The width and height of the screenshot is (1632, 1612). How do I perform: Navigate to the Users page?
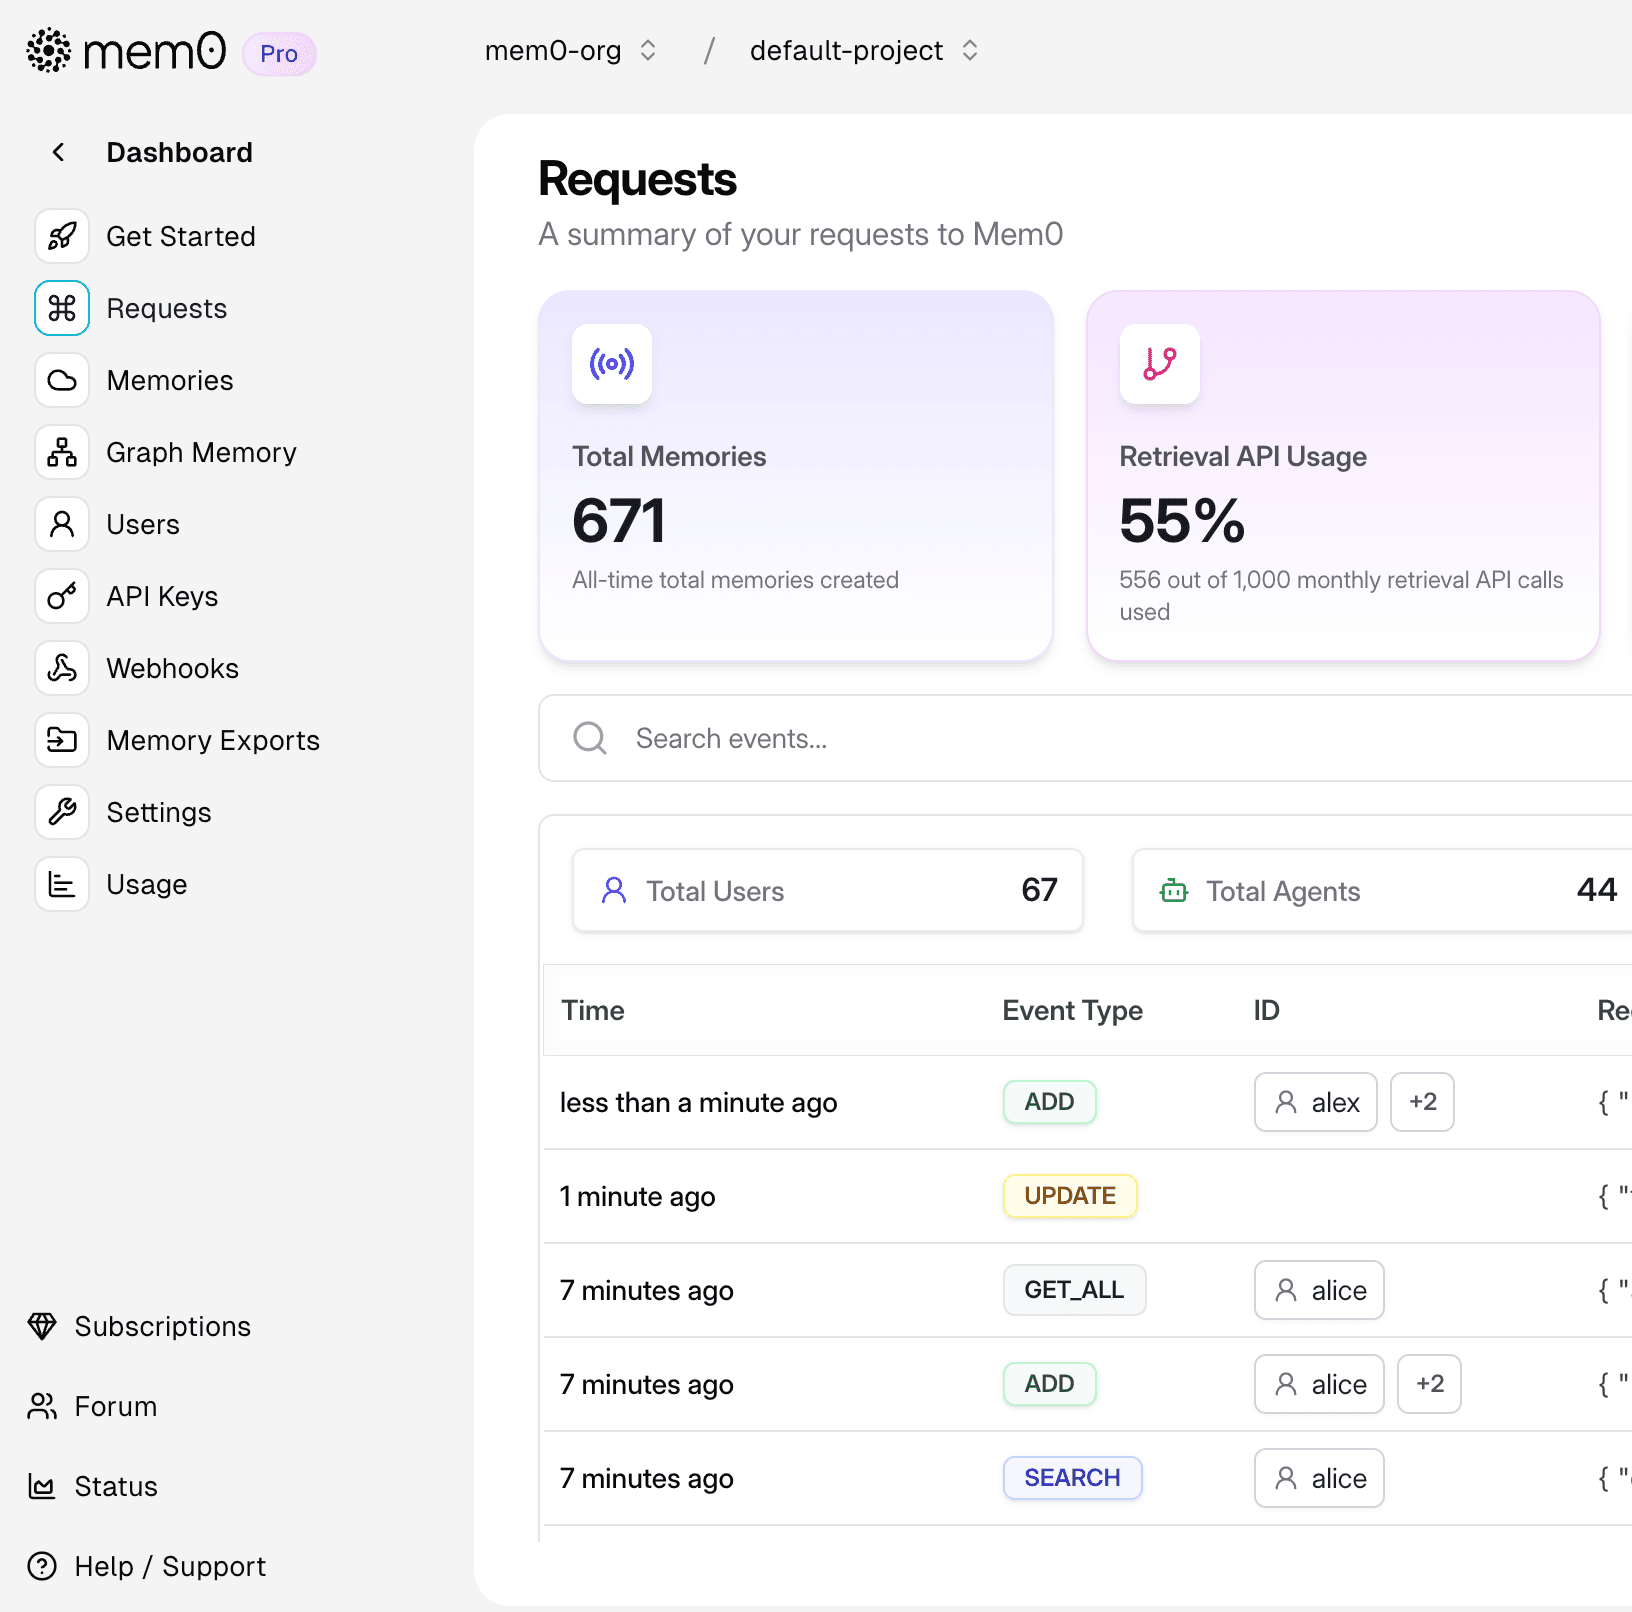pos(143,524)
